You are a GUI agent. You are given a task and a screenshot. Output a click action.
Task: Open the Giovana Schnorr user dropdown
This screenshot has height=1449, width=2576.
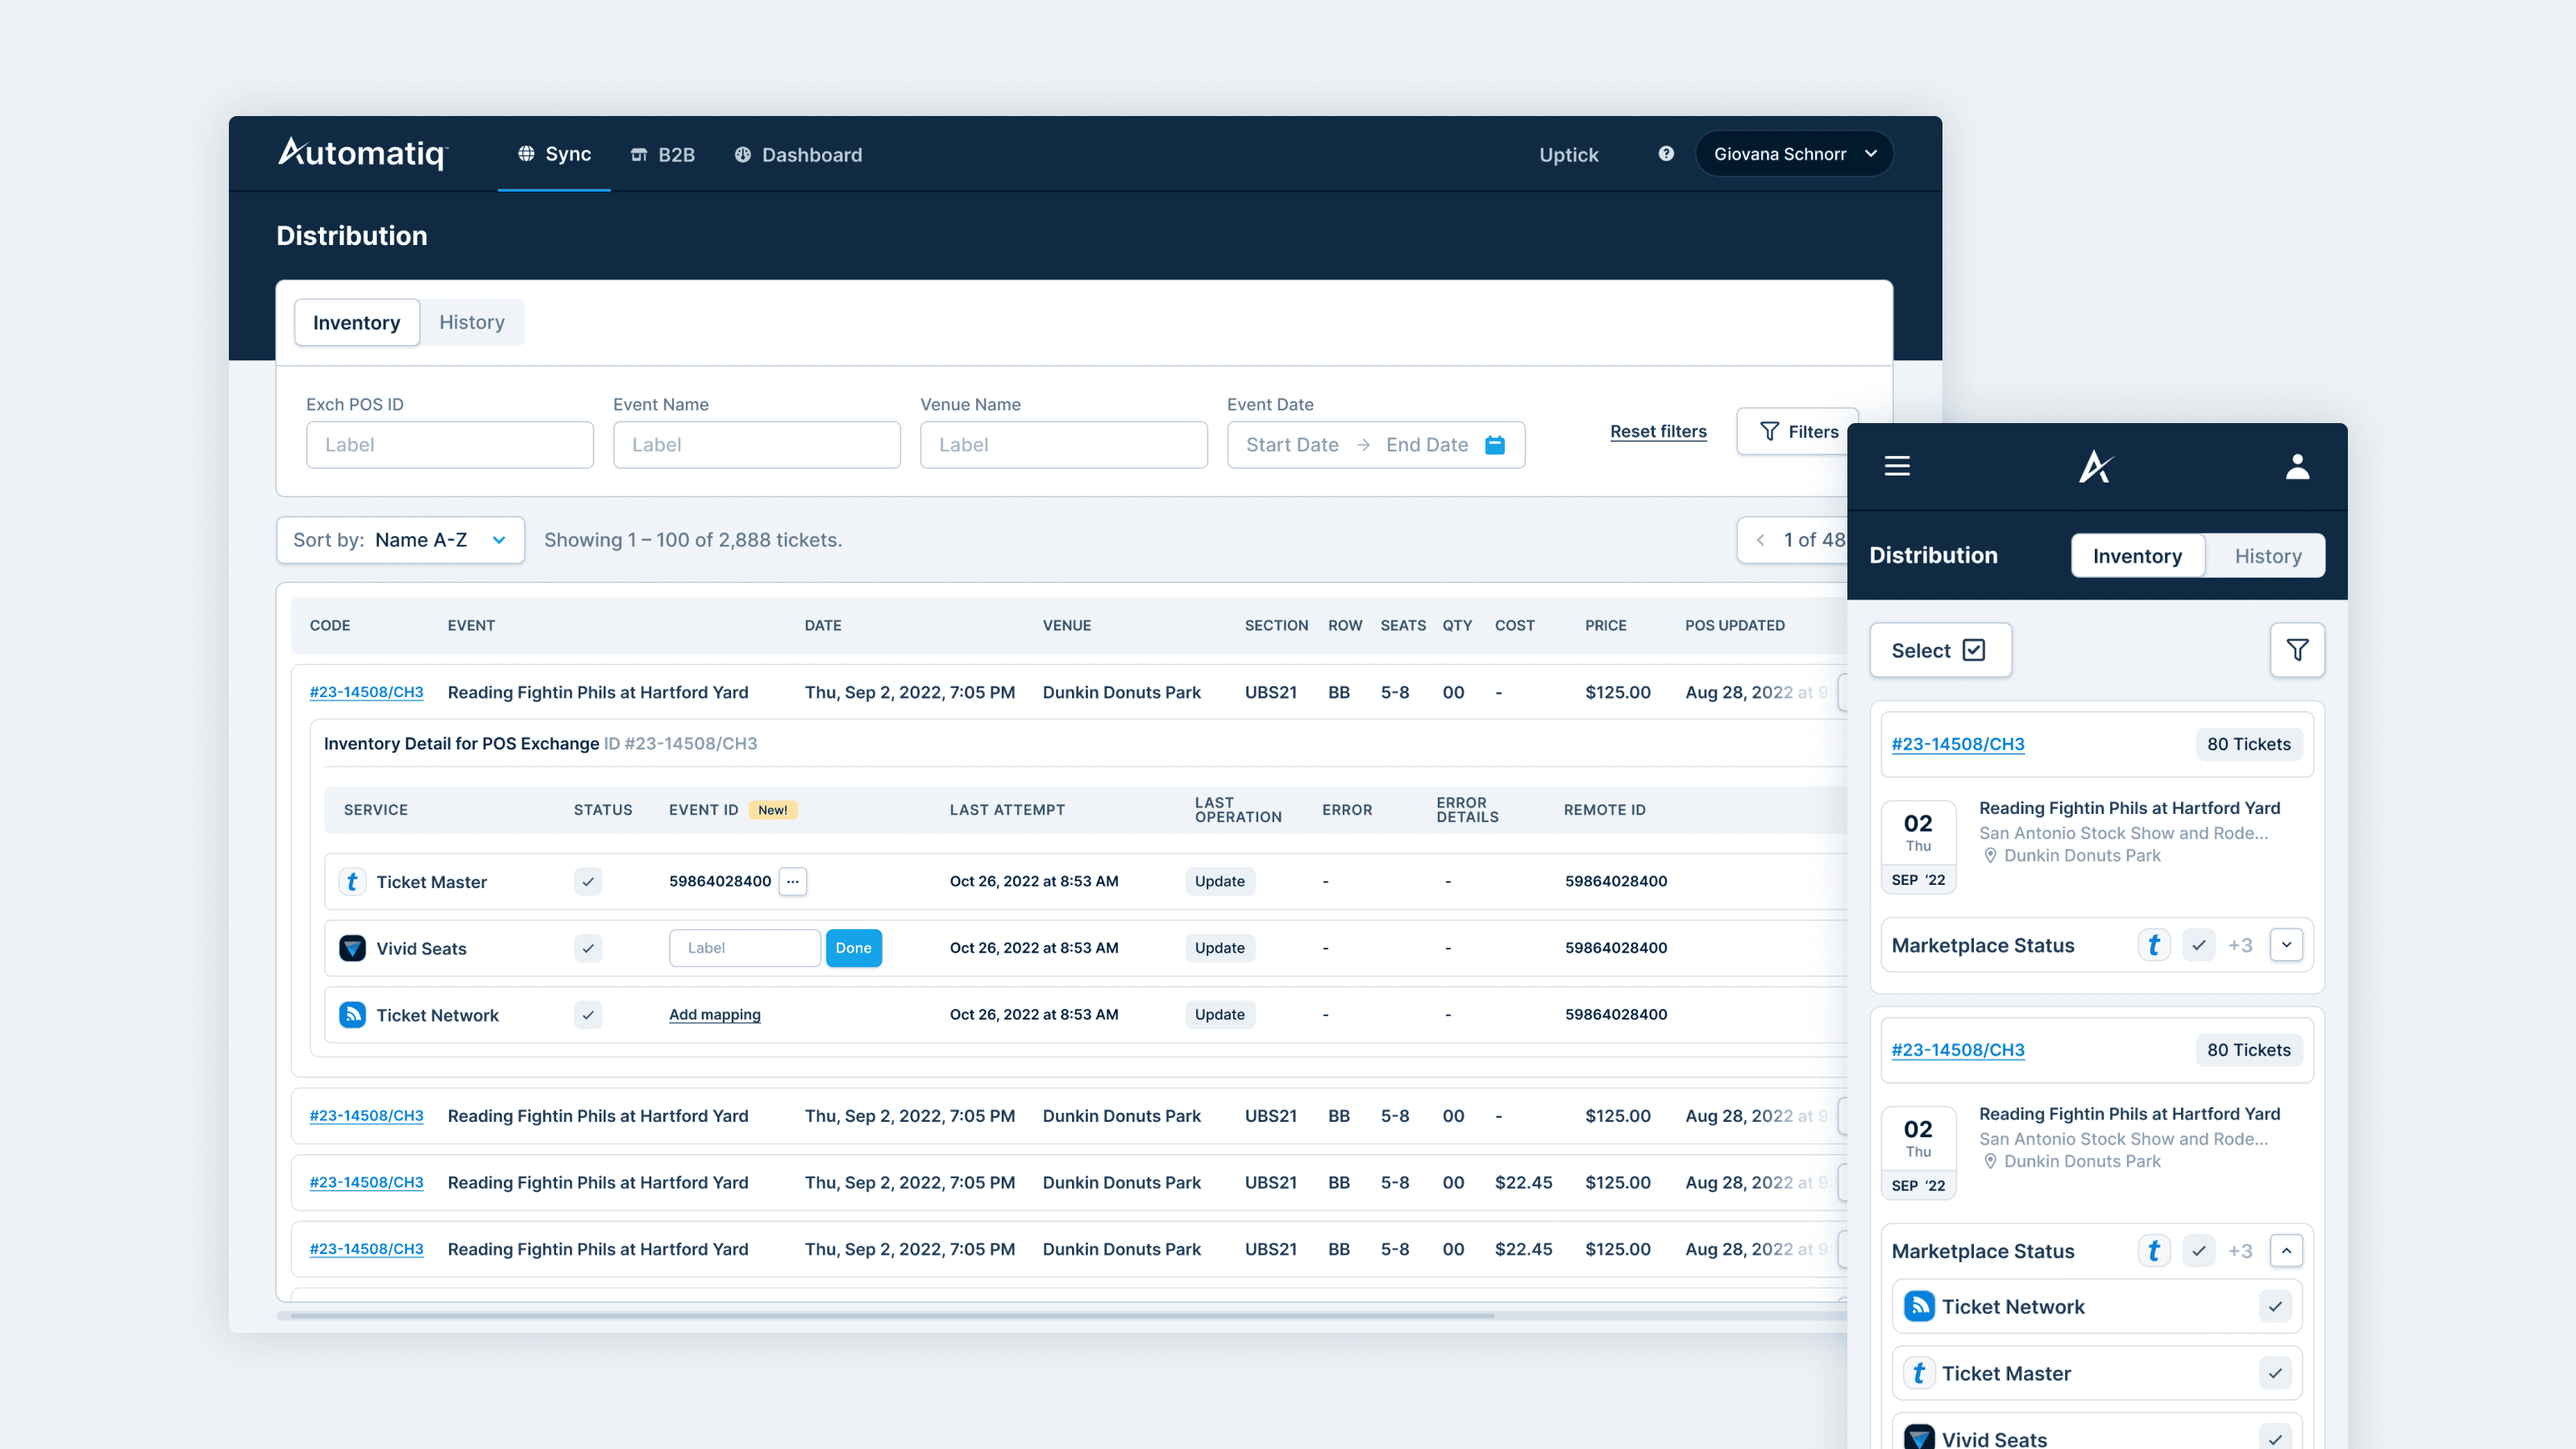[x=1793, y=154]
